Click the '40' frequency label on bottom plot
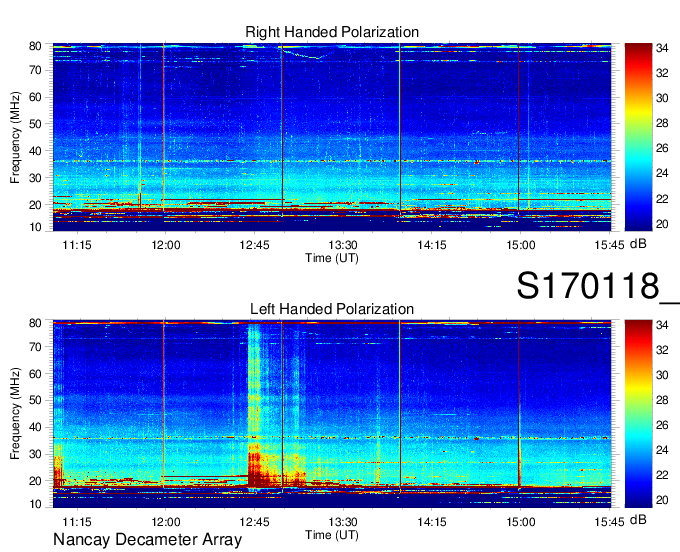The height and width of the screenshot is (552, 680). [x=35, y=428]
